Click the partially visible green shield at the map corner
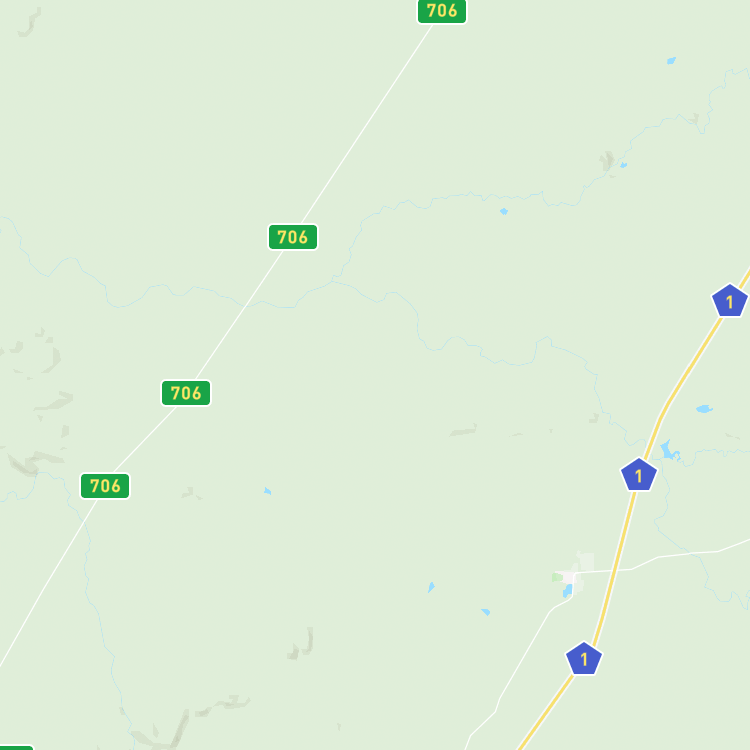 click(14, 747)
